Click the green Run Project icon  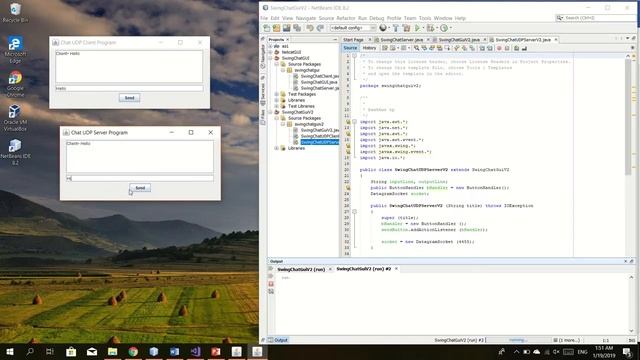(x=417, y=28)
